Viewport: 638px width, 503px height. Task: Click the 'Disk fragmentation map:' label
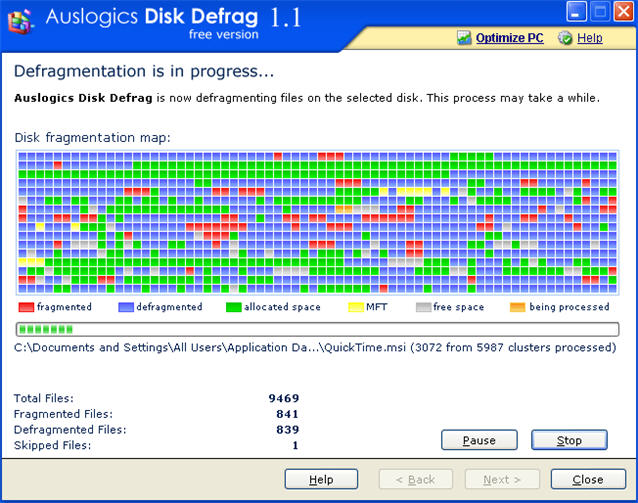click(92, 138)
